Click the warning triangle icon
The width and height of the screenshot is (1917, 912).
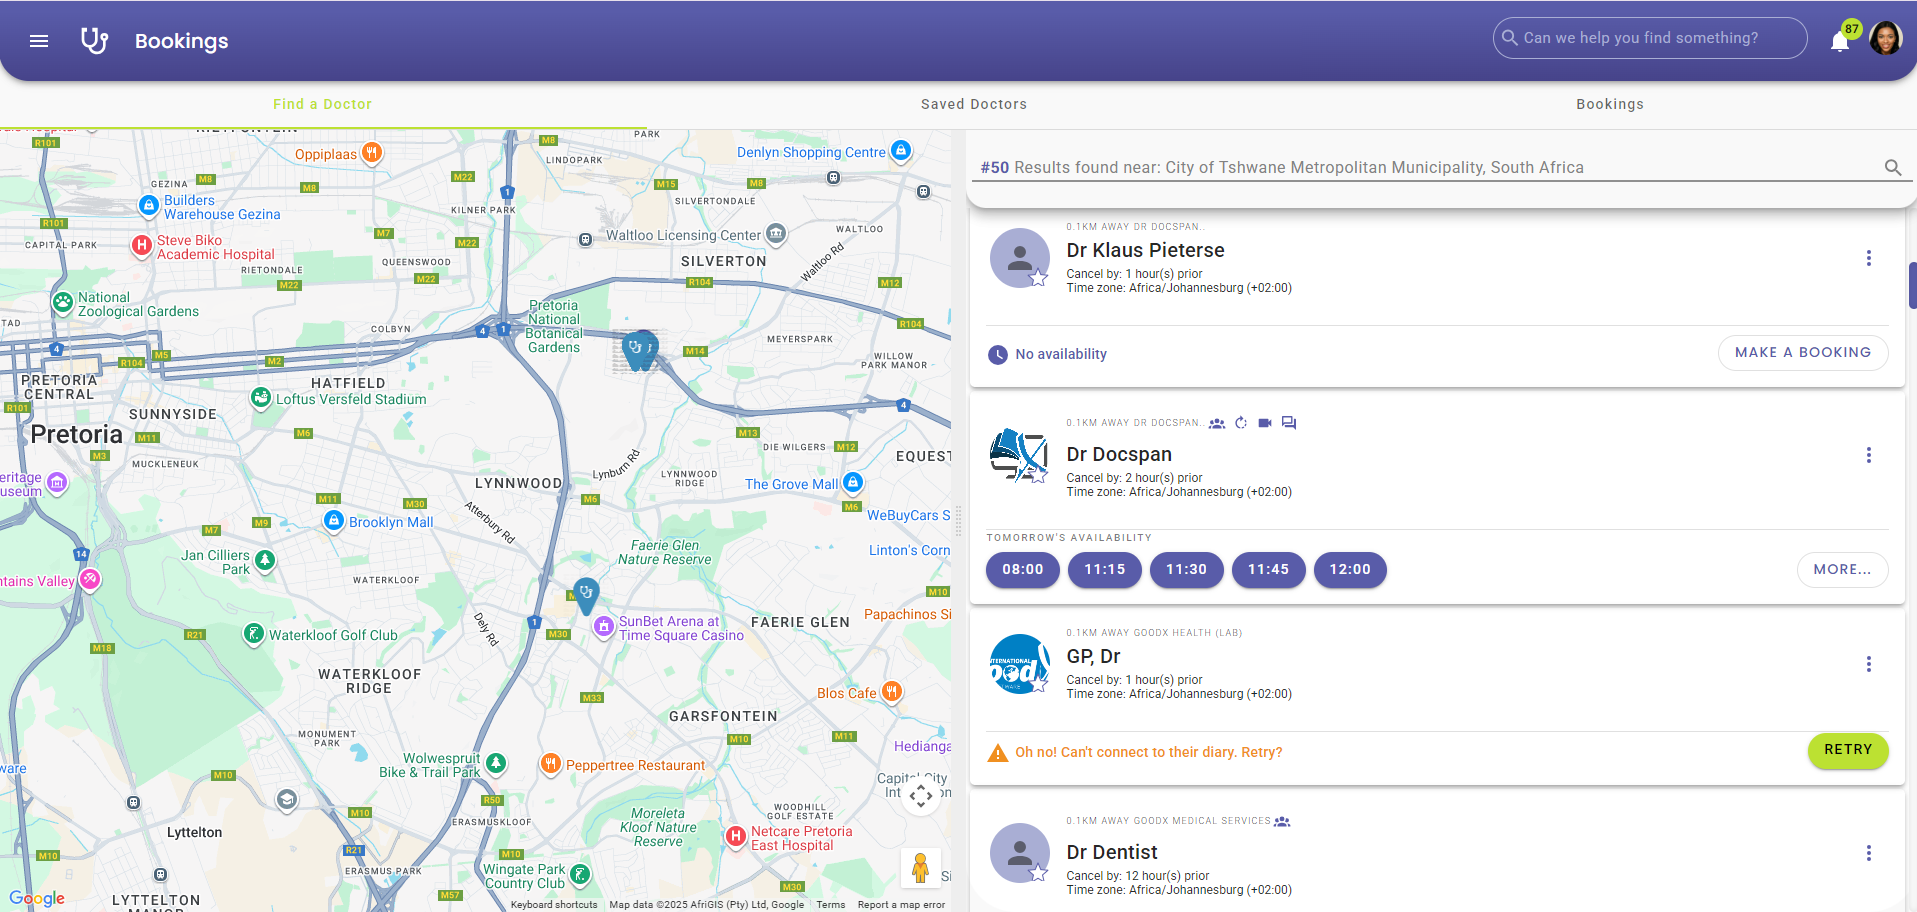(x=998, y=753)
